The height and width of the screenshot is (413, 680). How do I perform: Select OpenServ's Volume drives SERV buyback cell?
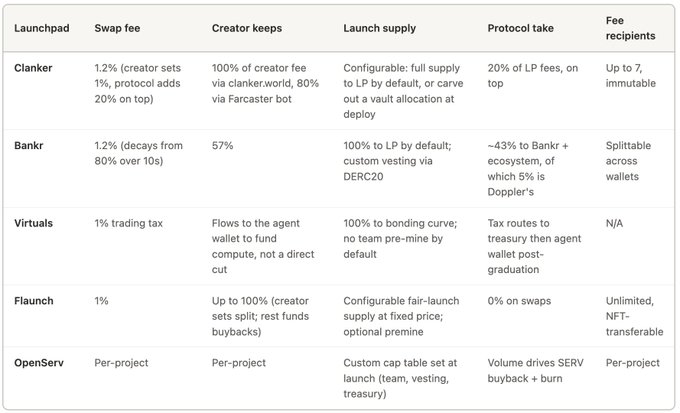535,370
